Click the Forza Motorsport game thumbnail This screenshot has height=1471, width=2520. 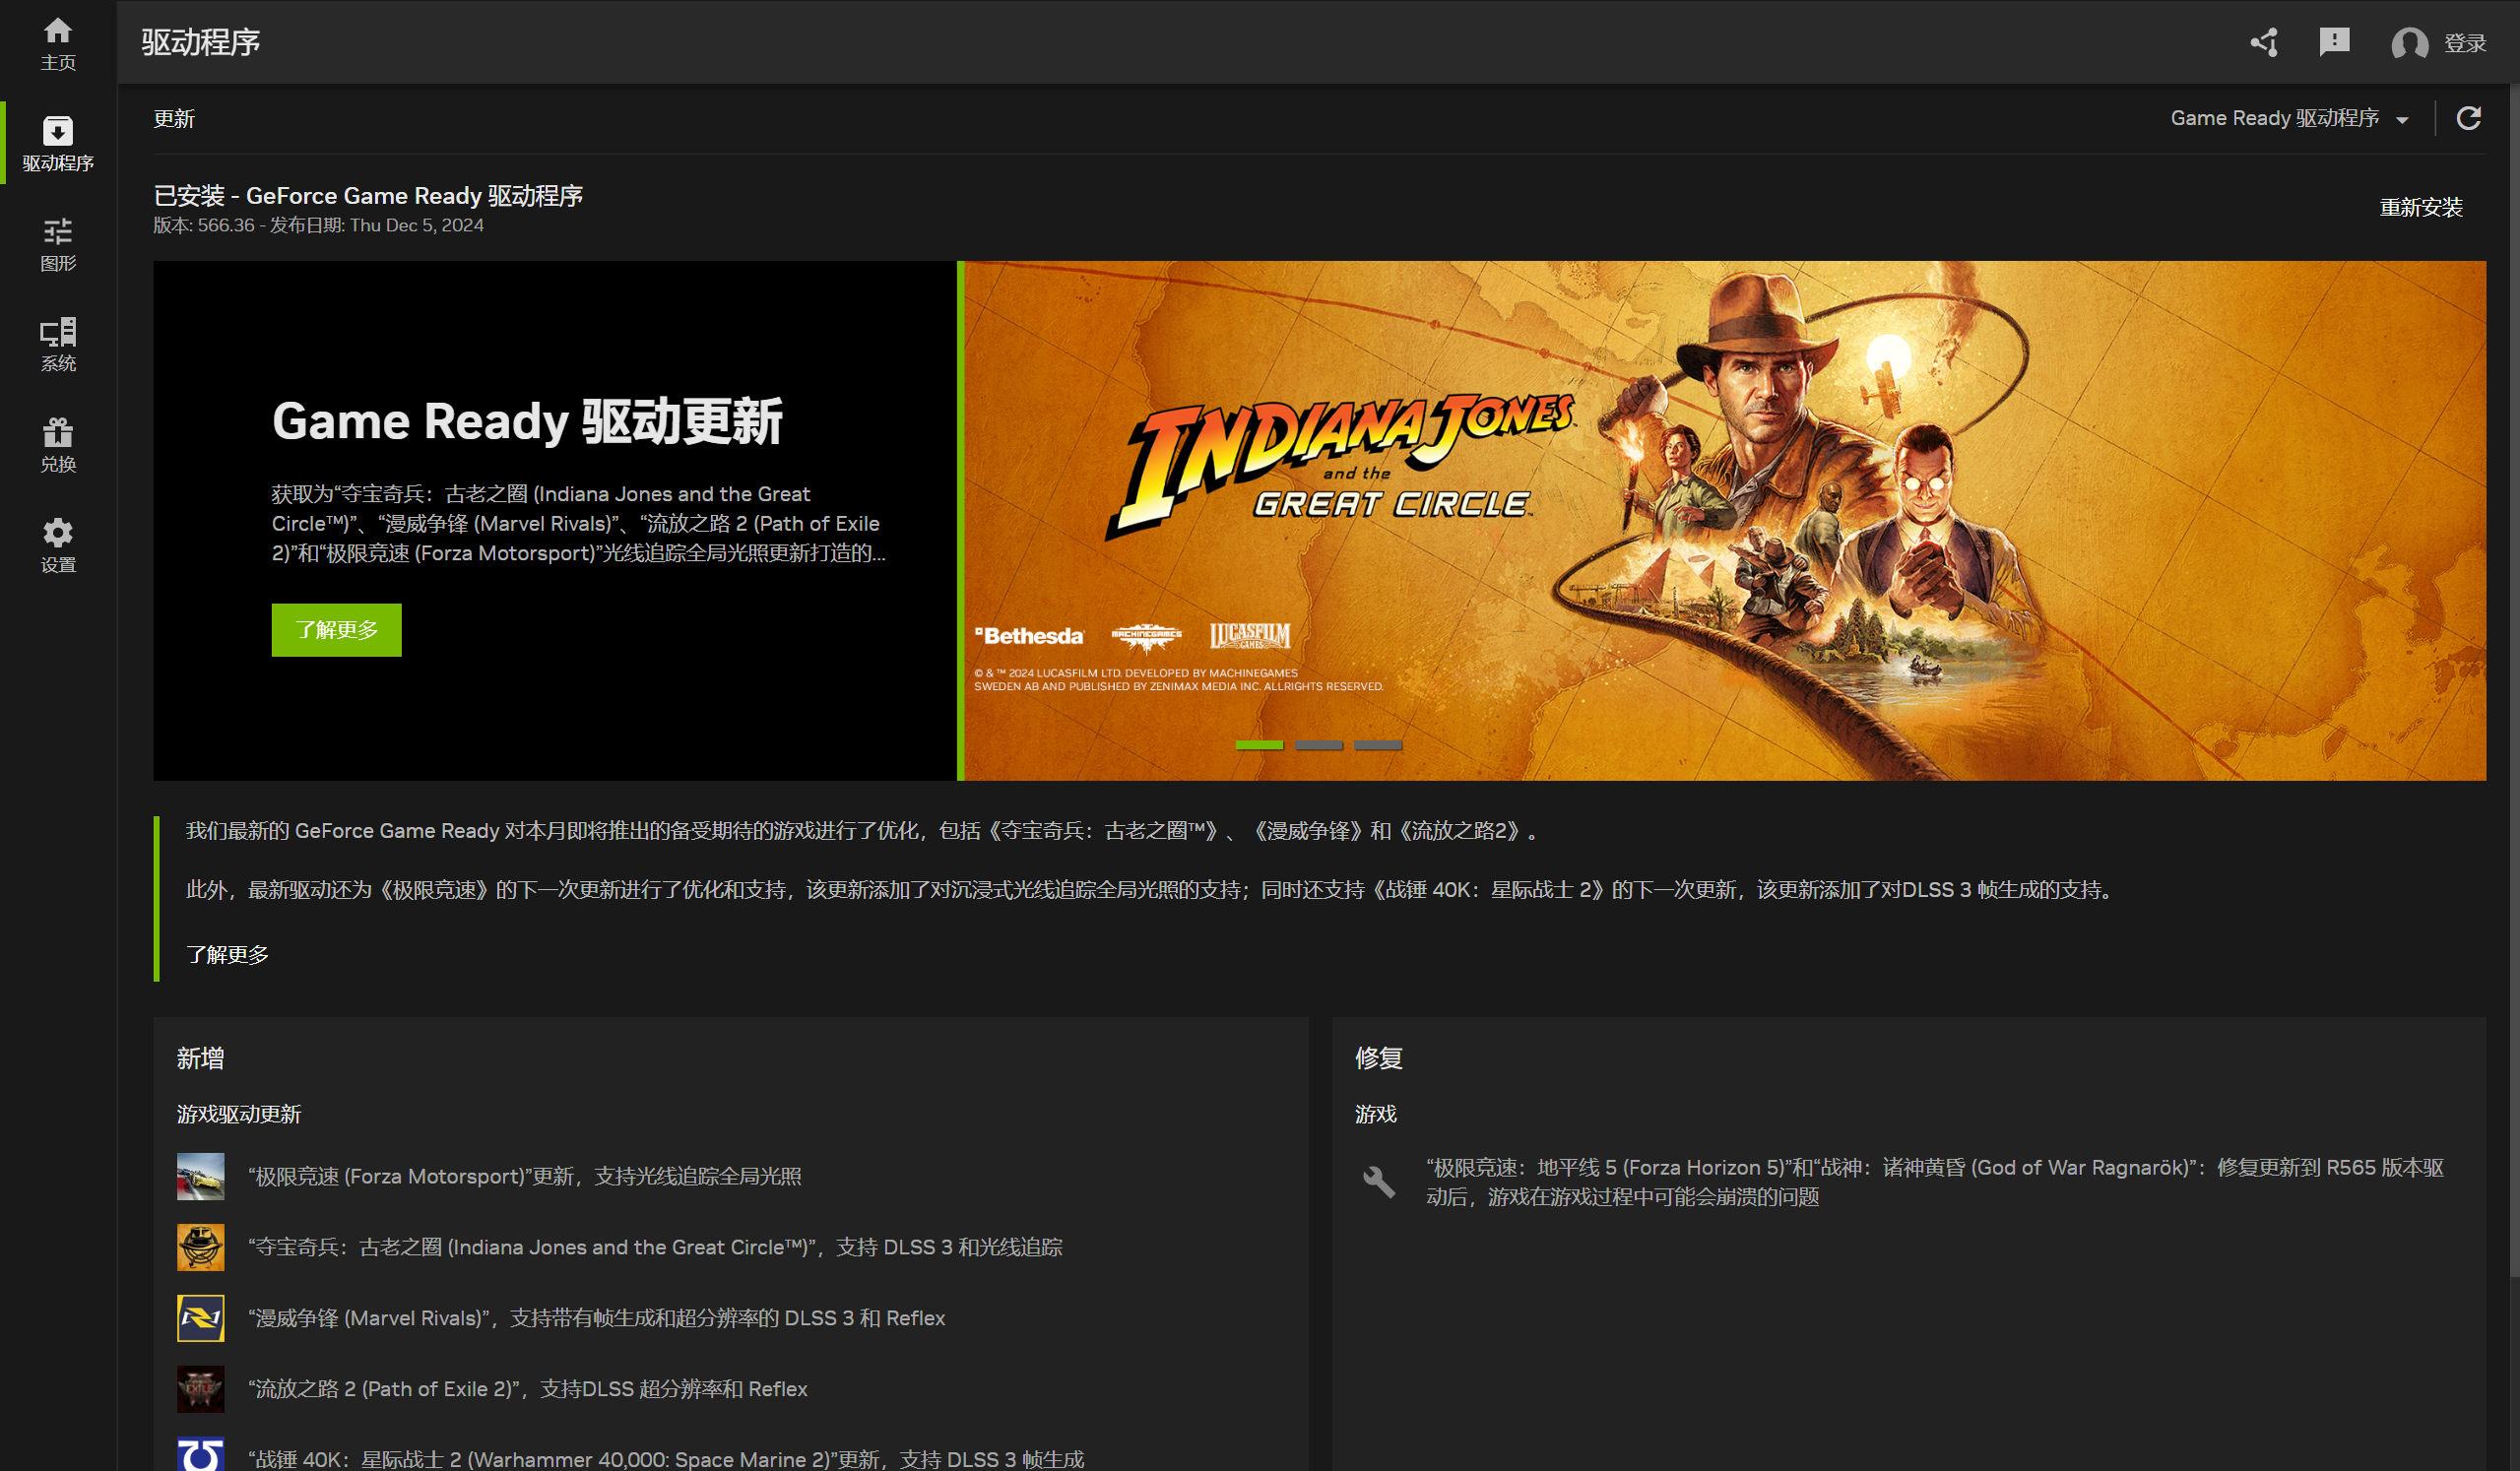click(x=200, y=1177)
